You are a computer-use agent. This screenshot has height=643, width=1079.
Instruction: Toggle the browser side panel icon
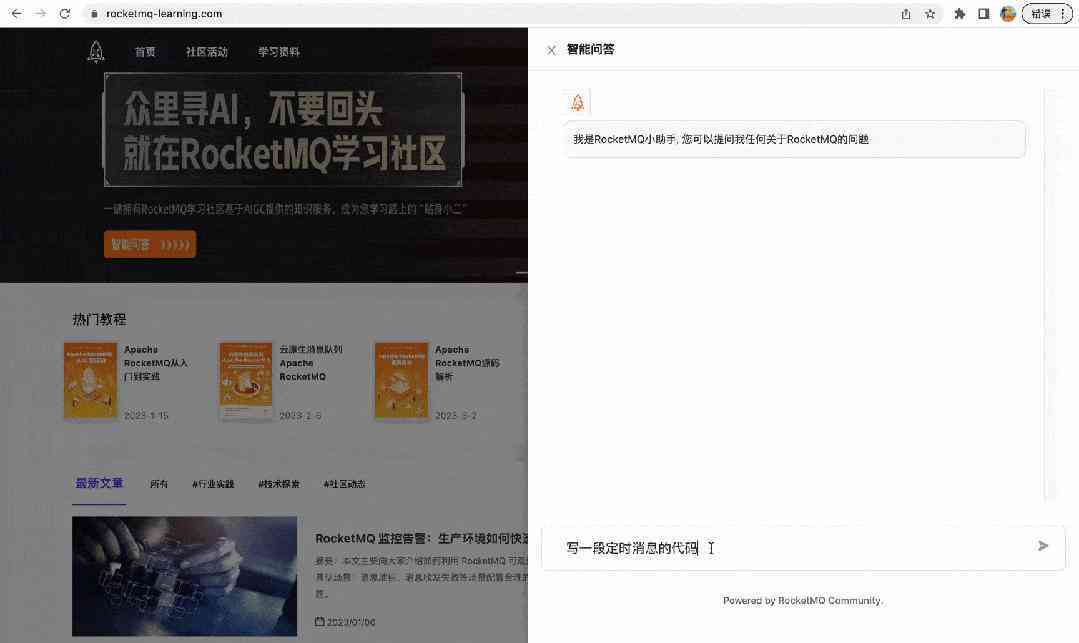click(x=983, y=14)
